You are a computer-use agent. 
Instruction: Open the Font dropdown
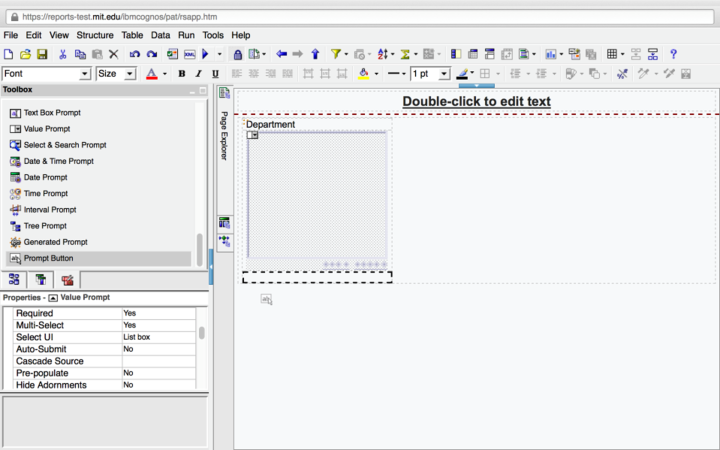click(84, 74)
